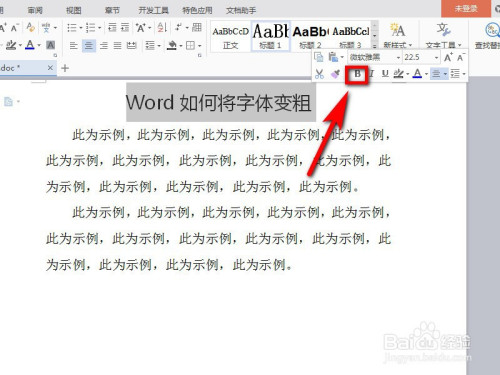Shrink font size using mini toolbar A-
This screenshot has width=500, height=375.
pos(461,57)
